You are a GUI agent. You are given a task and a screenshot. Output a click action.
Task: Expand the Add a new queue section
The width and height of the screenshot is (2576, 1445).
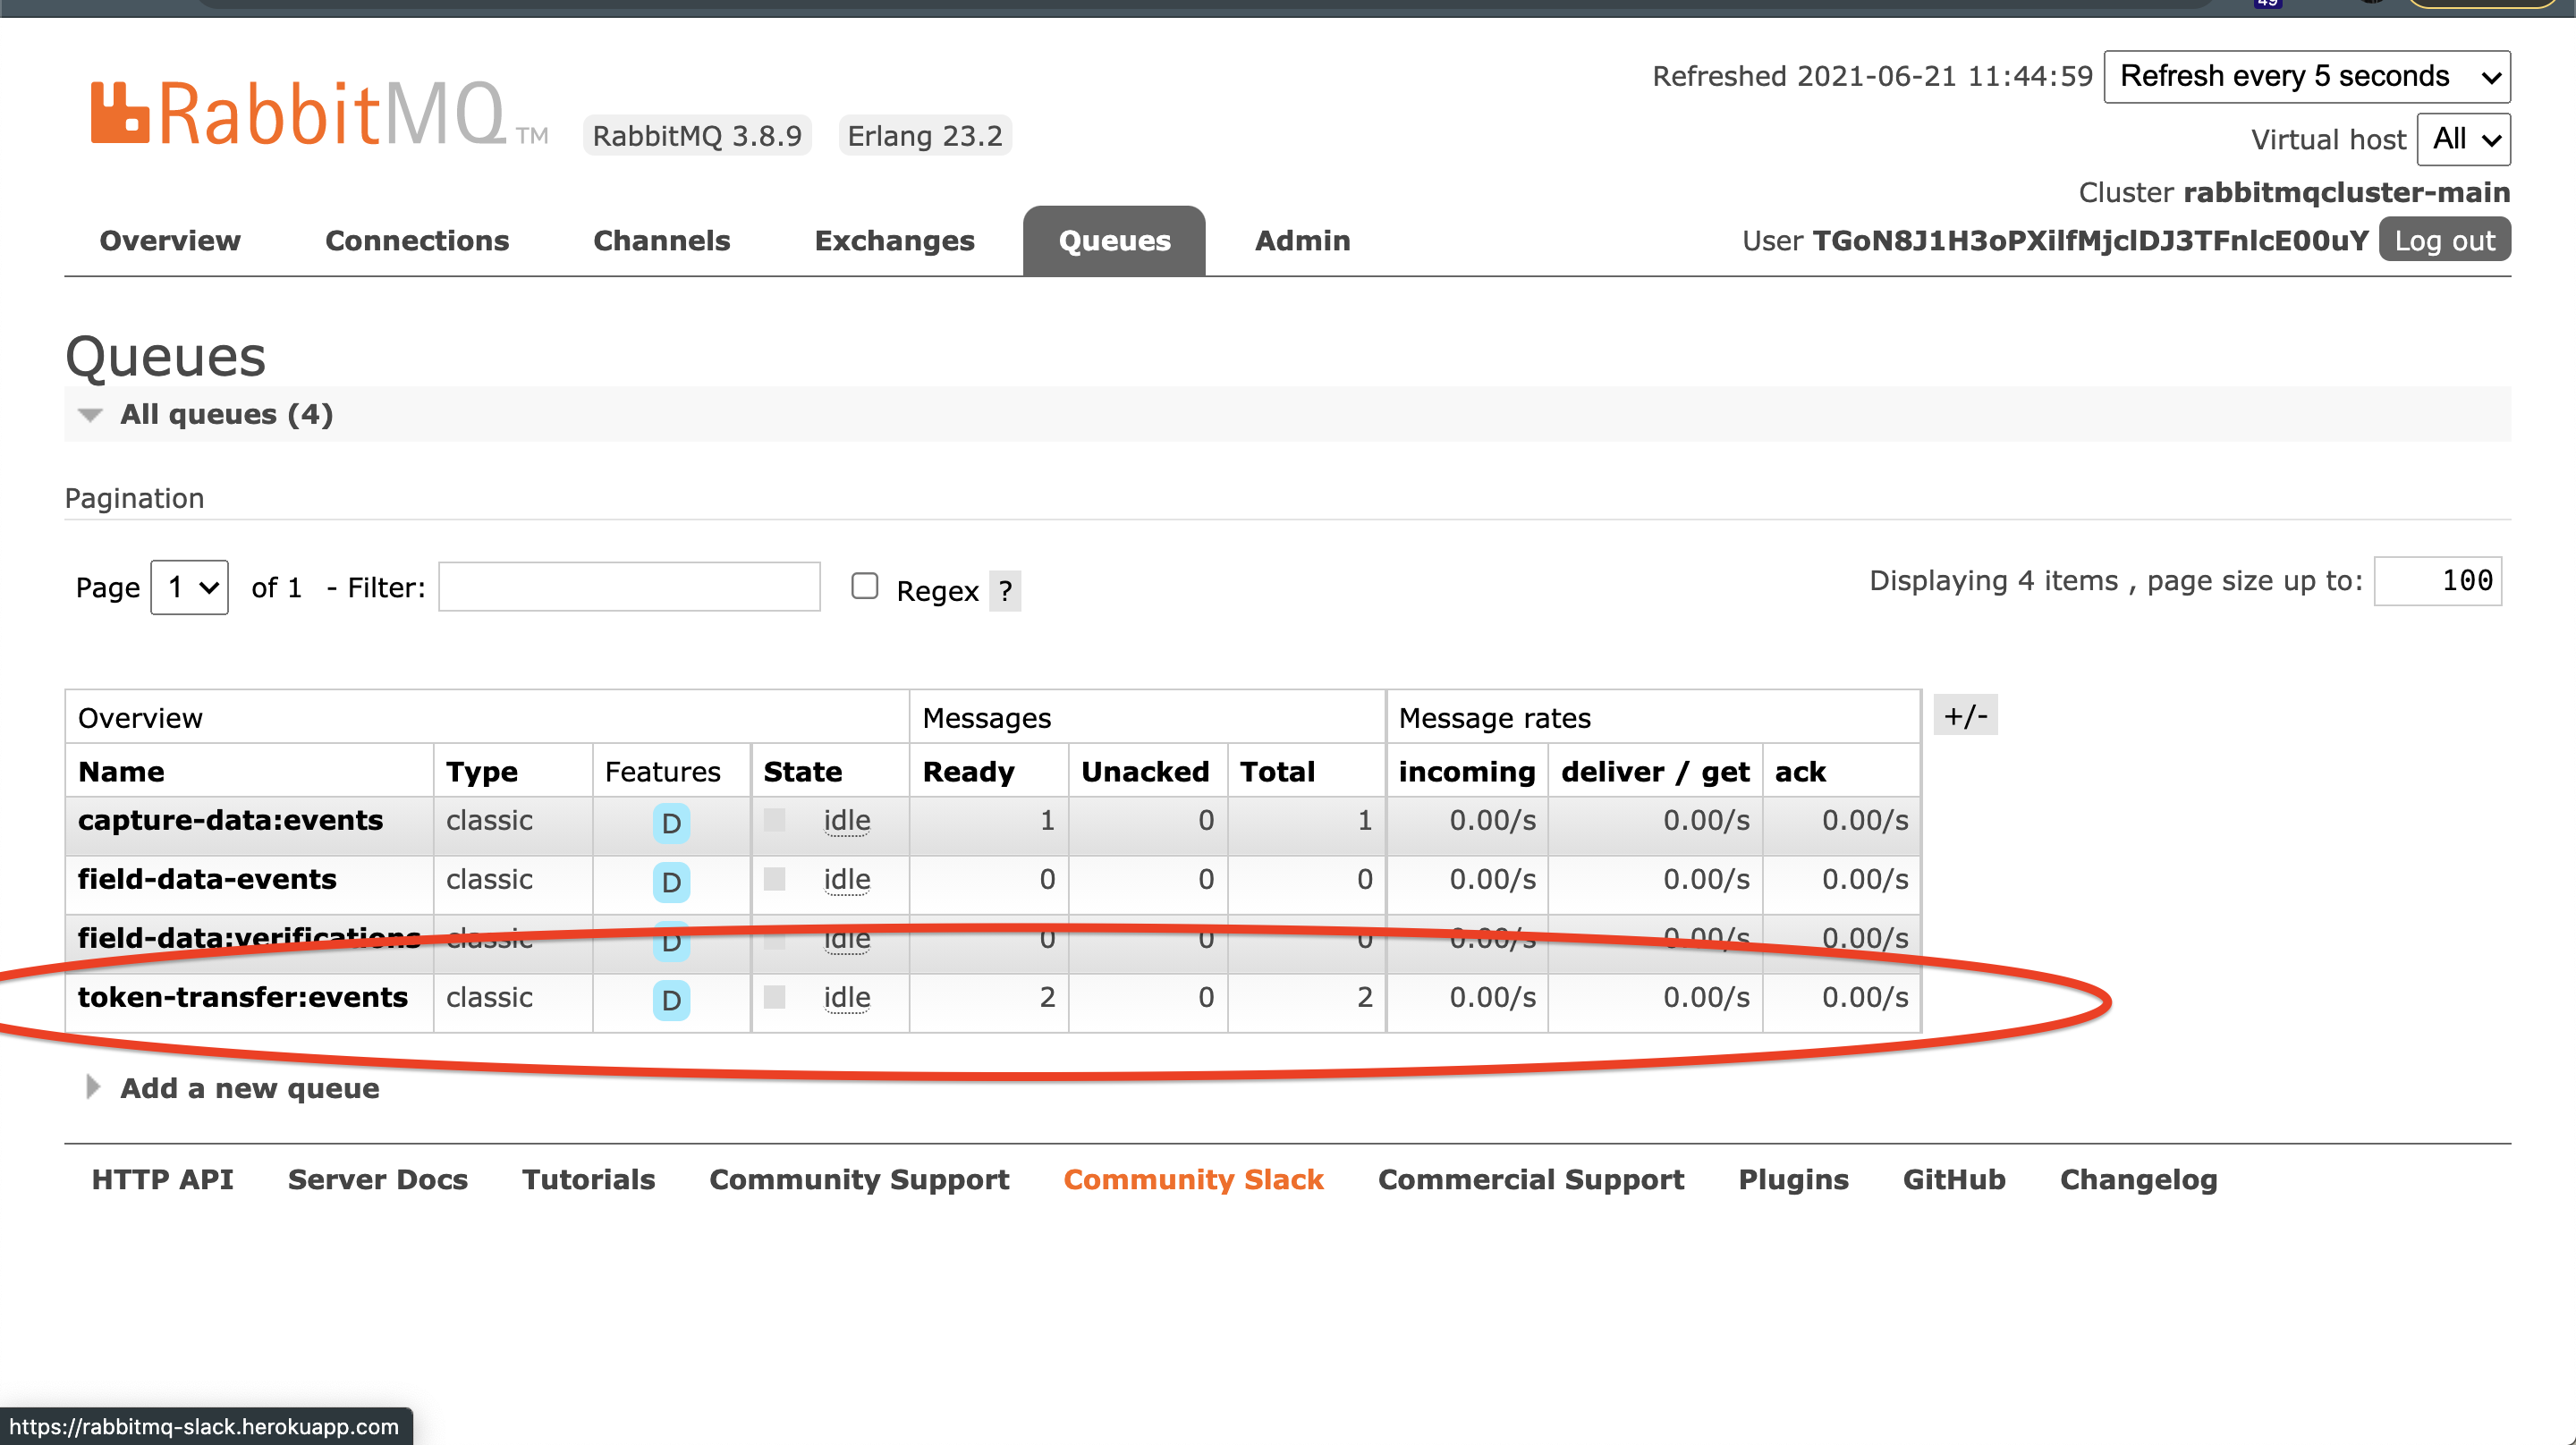click(249, 1088)
